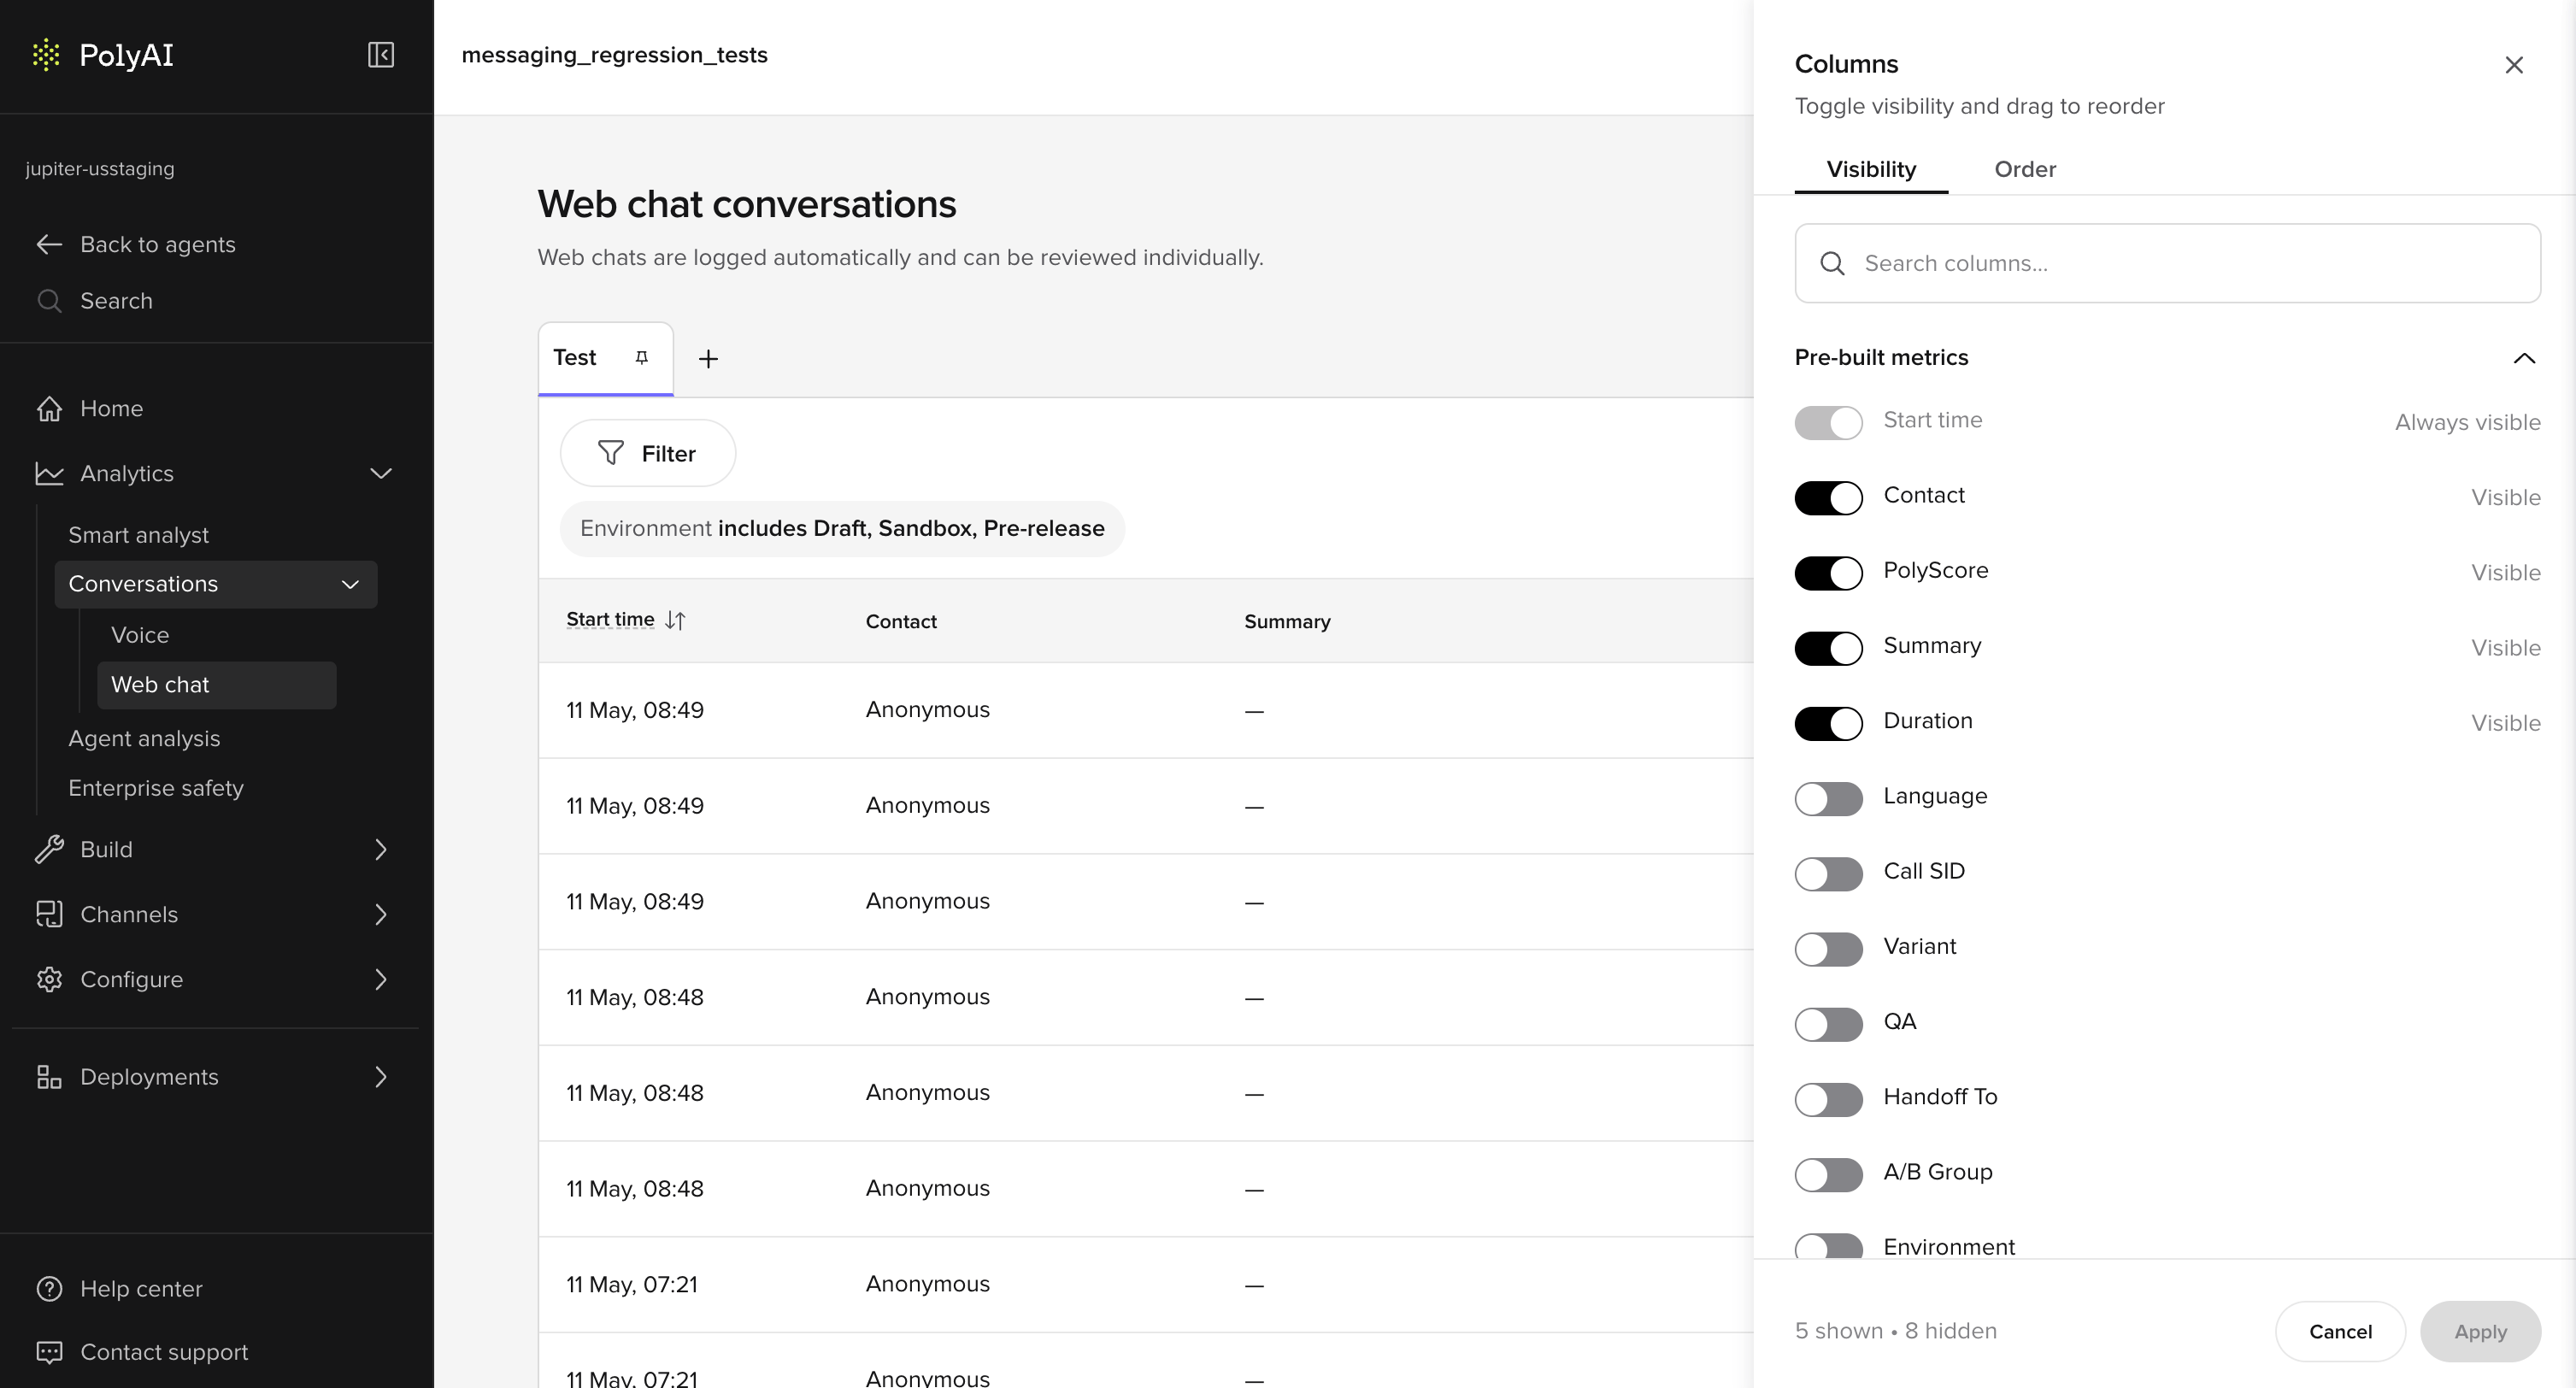The image size is (2576, 1388).
Task: Hide the Duration column
Action: click(x=1828, y=723)
